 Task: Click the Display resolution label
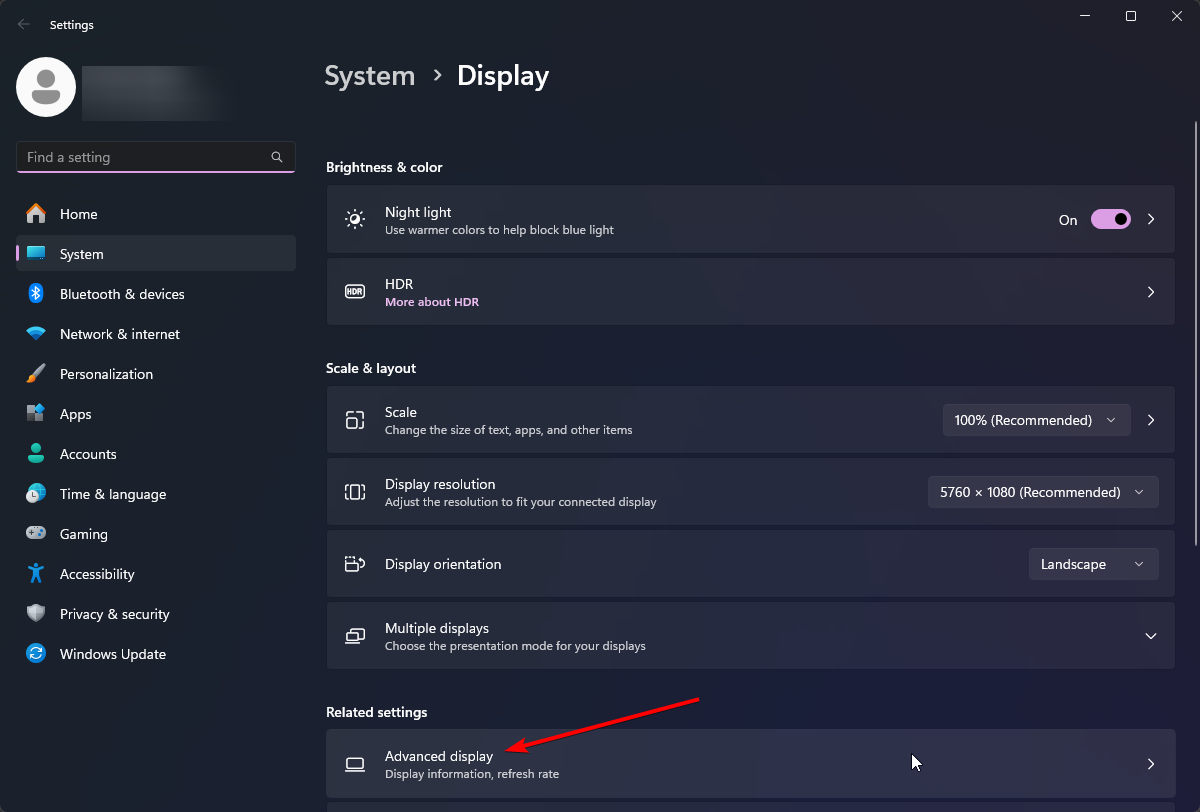pos(438,484)
